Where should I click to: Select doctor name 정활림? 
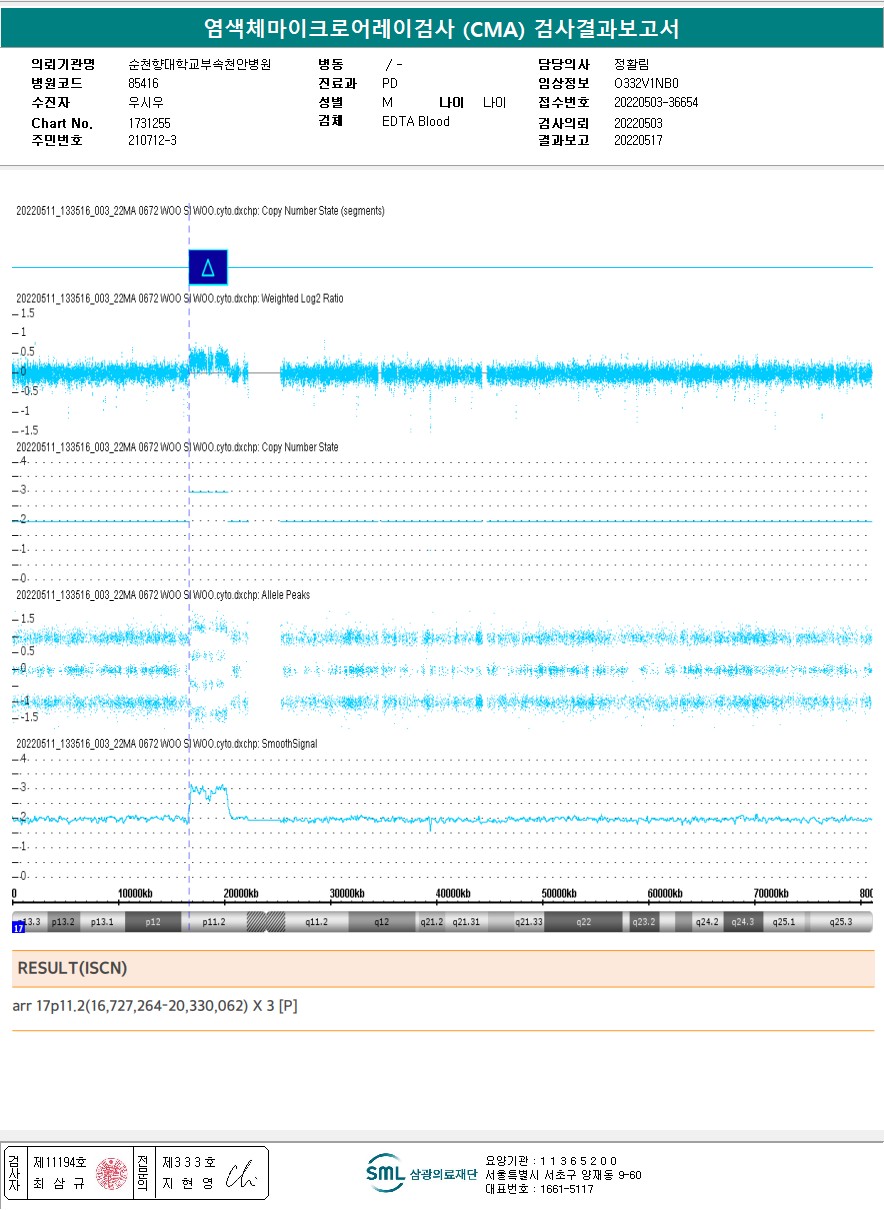(632, 64)
